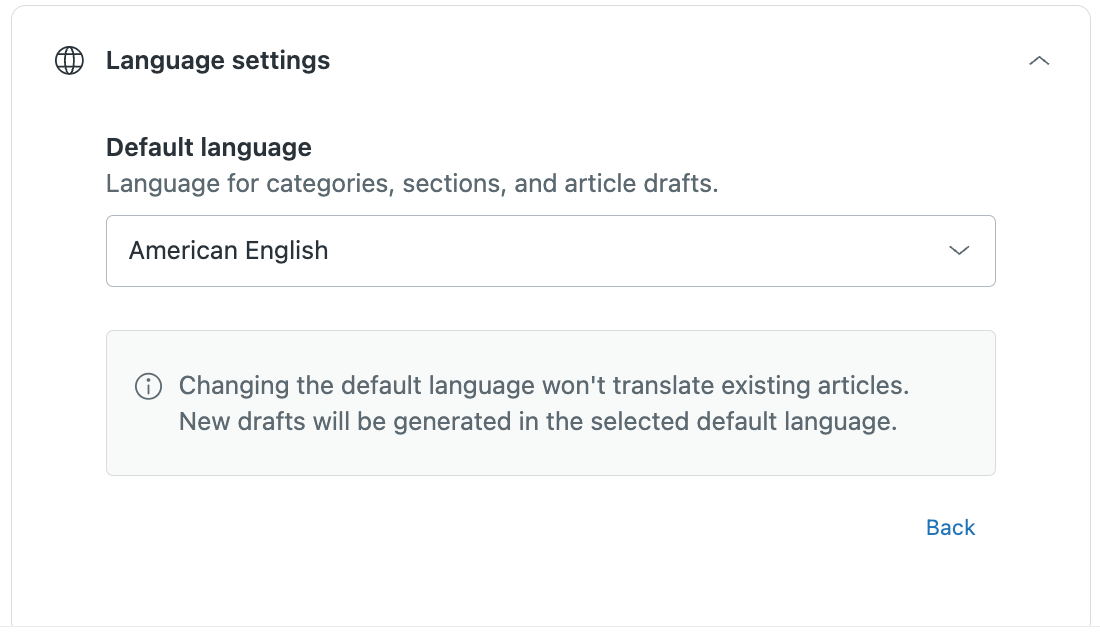Click the globe icon beside Language settings
This screenshot has height=638, width=1100.
[x=69, y=61]
